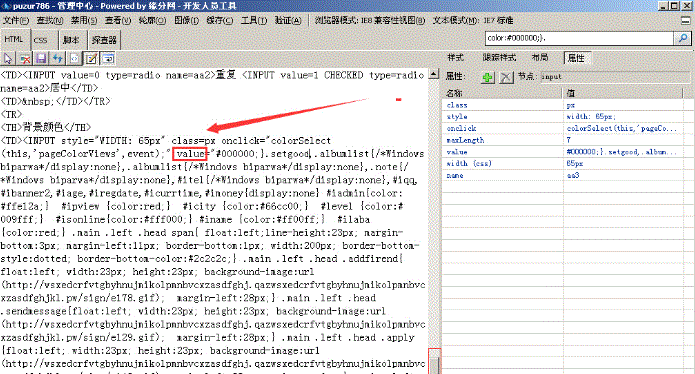
Task: Add attribute with the green plus icon
Action: point(488,77)
